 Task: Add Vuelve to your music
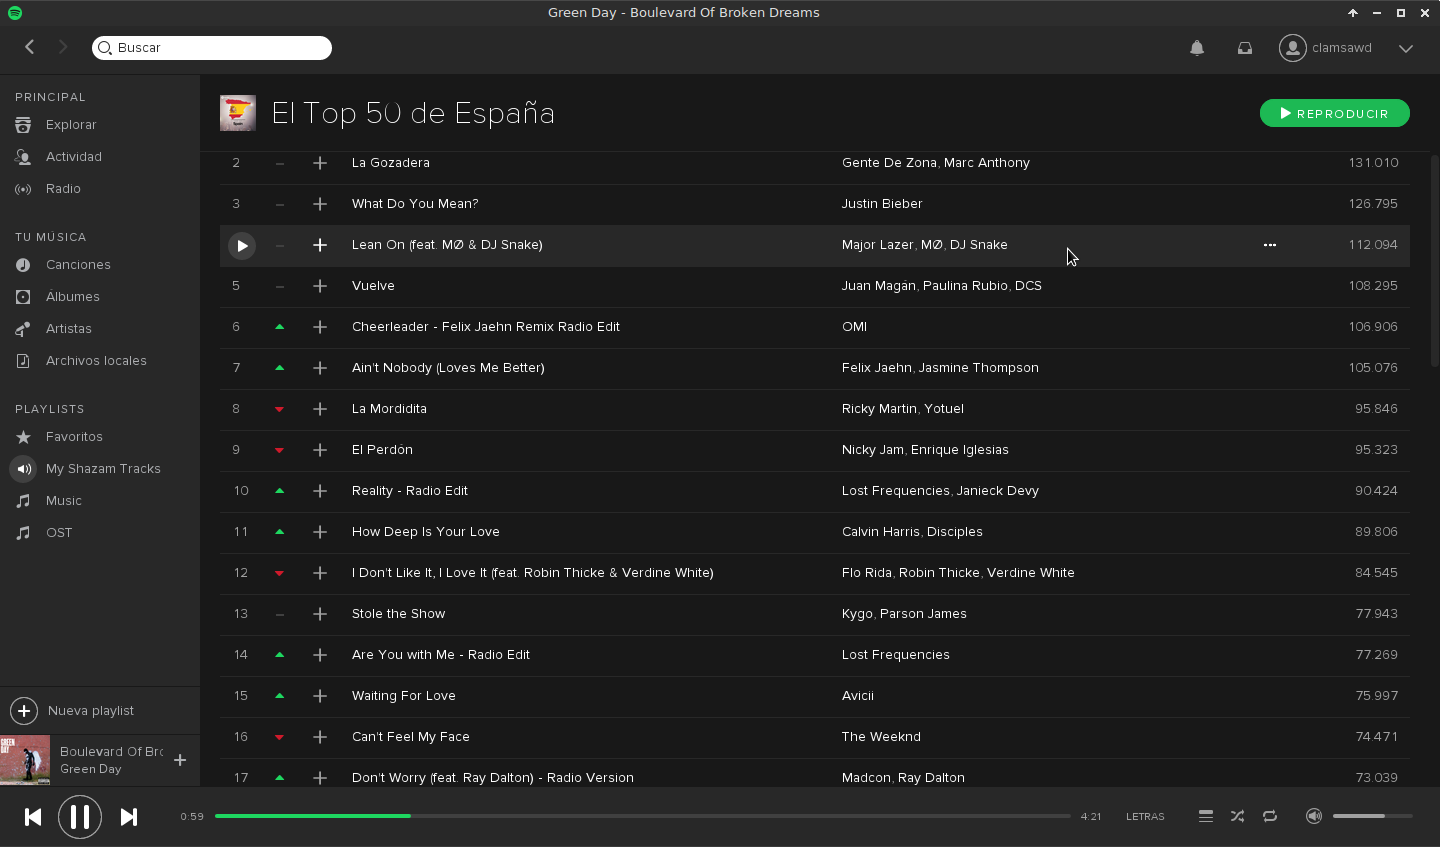(x=320, y=286)
